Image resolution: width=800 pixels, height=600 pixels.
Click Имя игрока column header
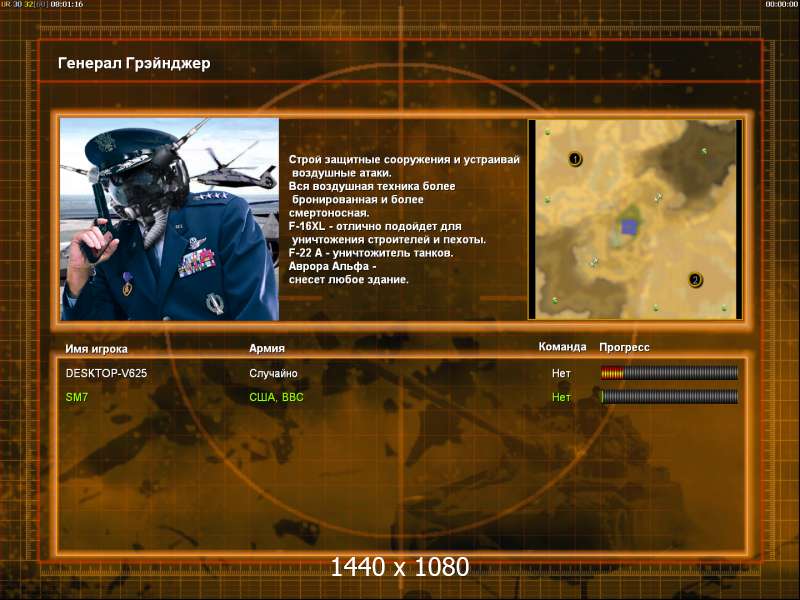coord(96,349)
